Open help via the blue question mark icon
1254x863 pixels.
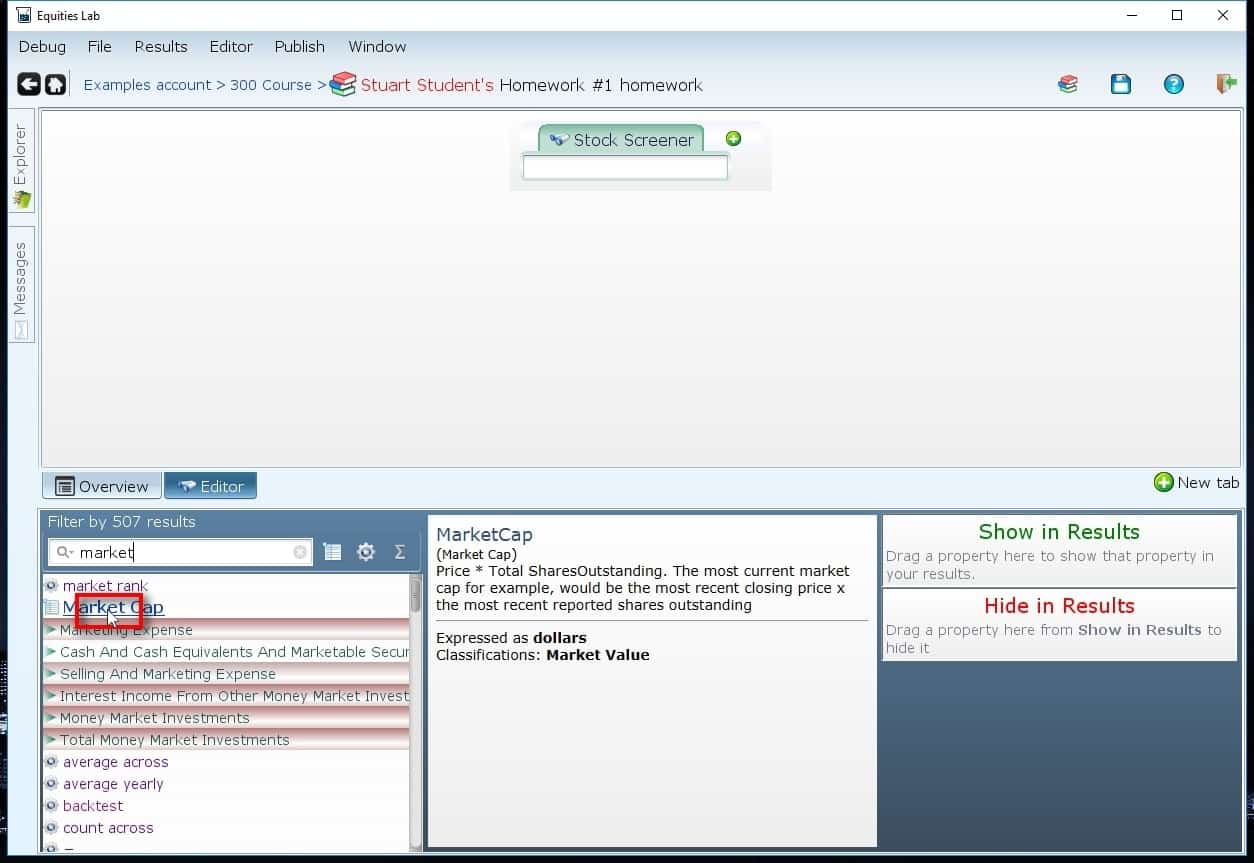point(1174,84)
